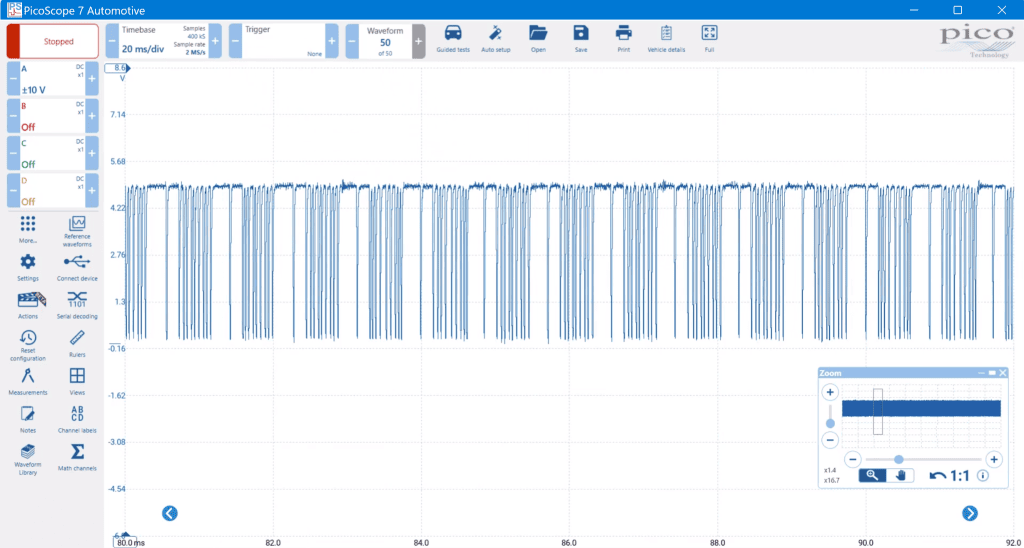The width and height of the screenshot is (1024, 548).
Task: Open Serial decoding tool
Action: (x=77, y=302)
